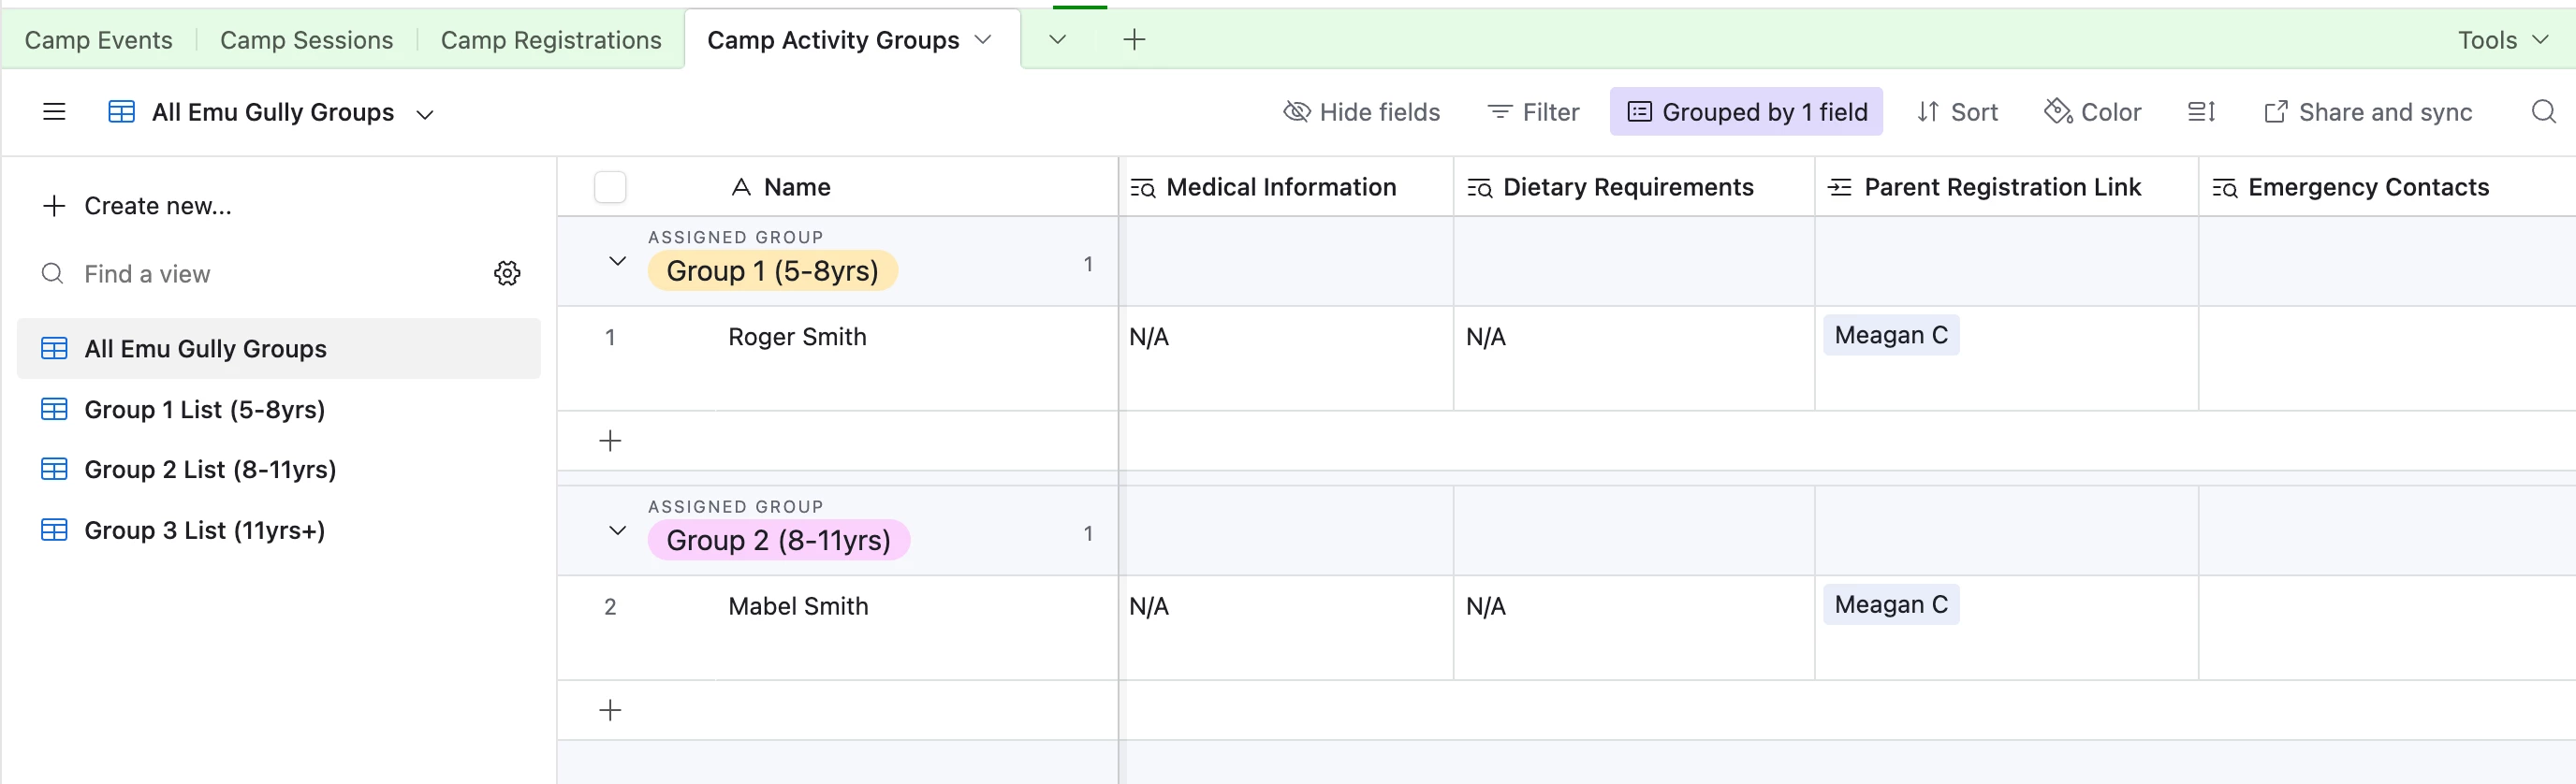
Task: Click the search magnifier icon in toolbar
Action: click(x=2543, y=112)
